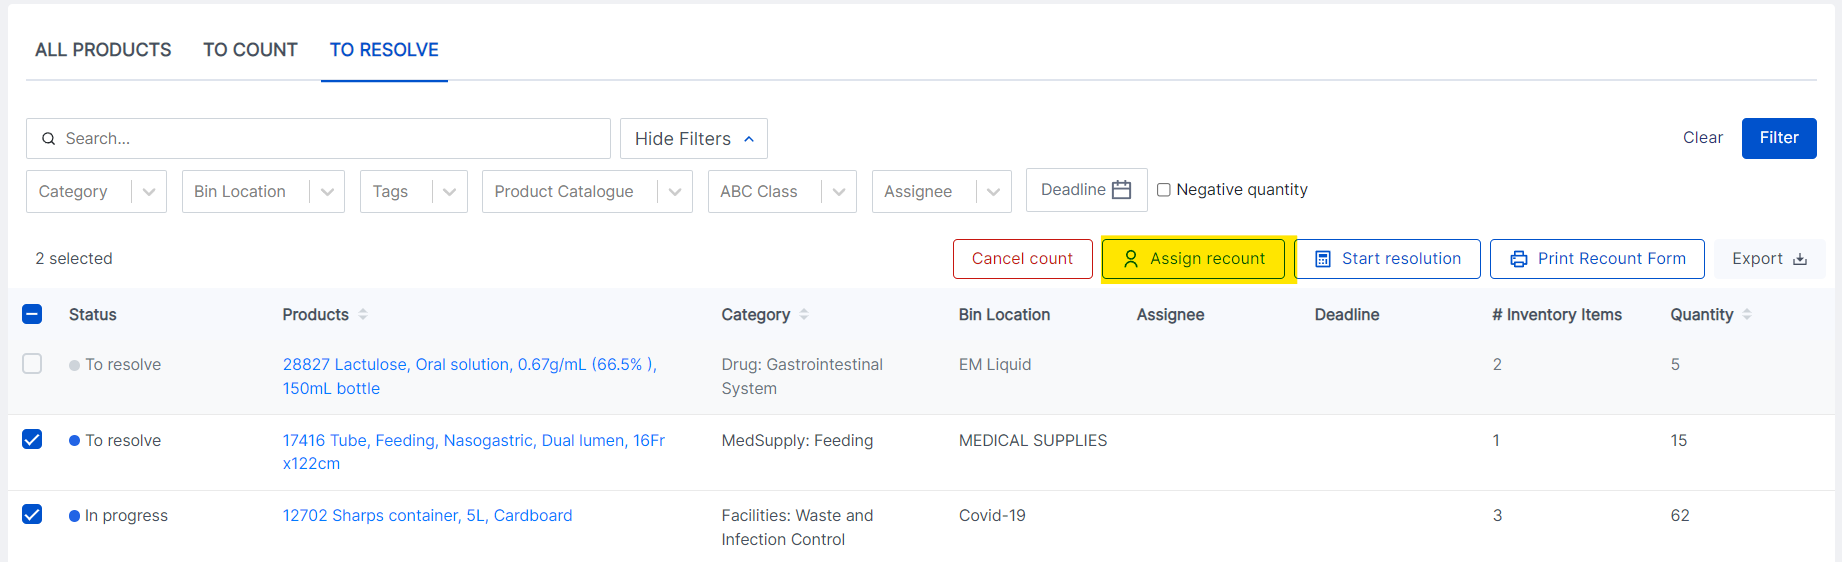Uncheck the Sharps container row checkbox
This screenshot has width=1842, height=562.
32,515
